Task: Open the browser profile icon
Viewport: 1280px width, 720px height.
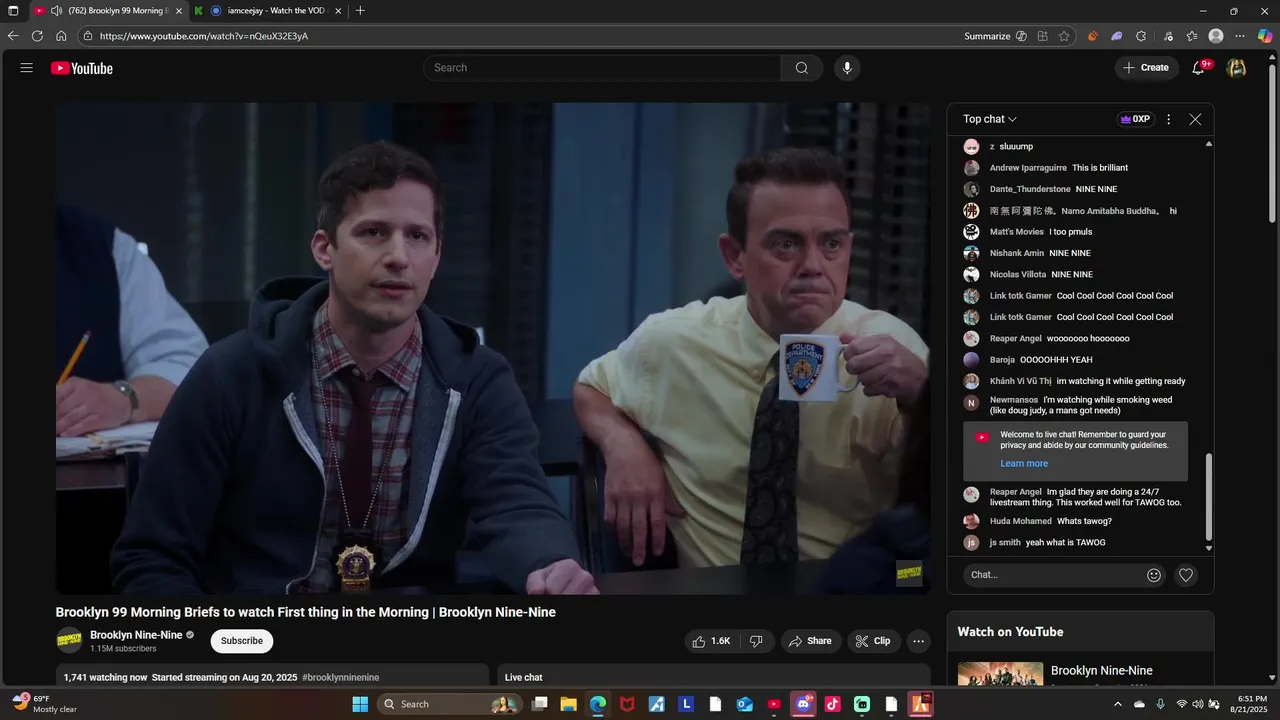Action: pos(1216,36)
